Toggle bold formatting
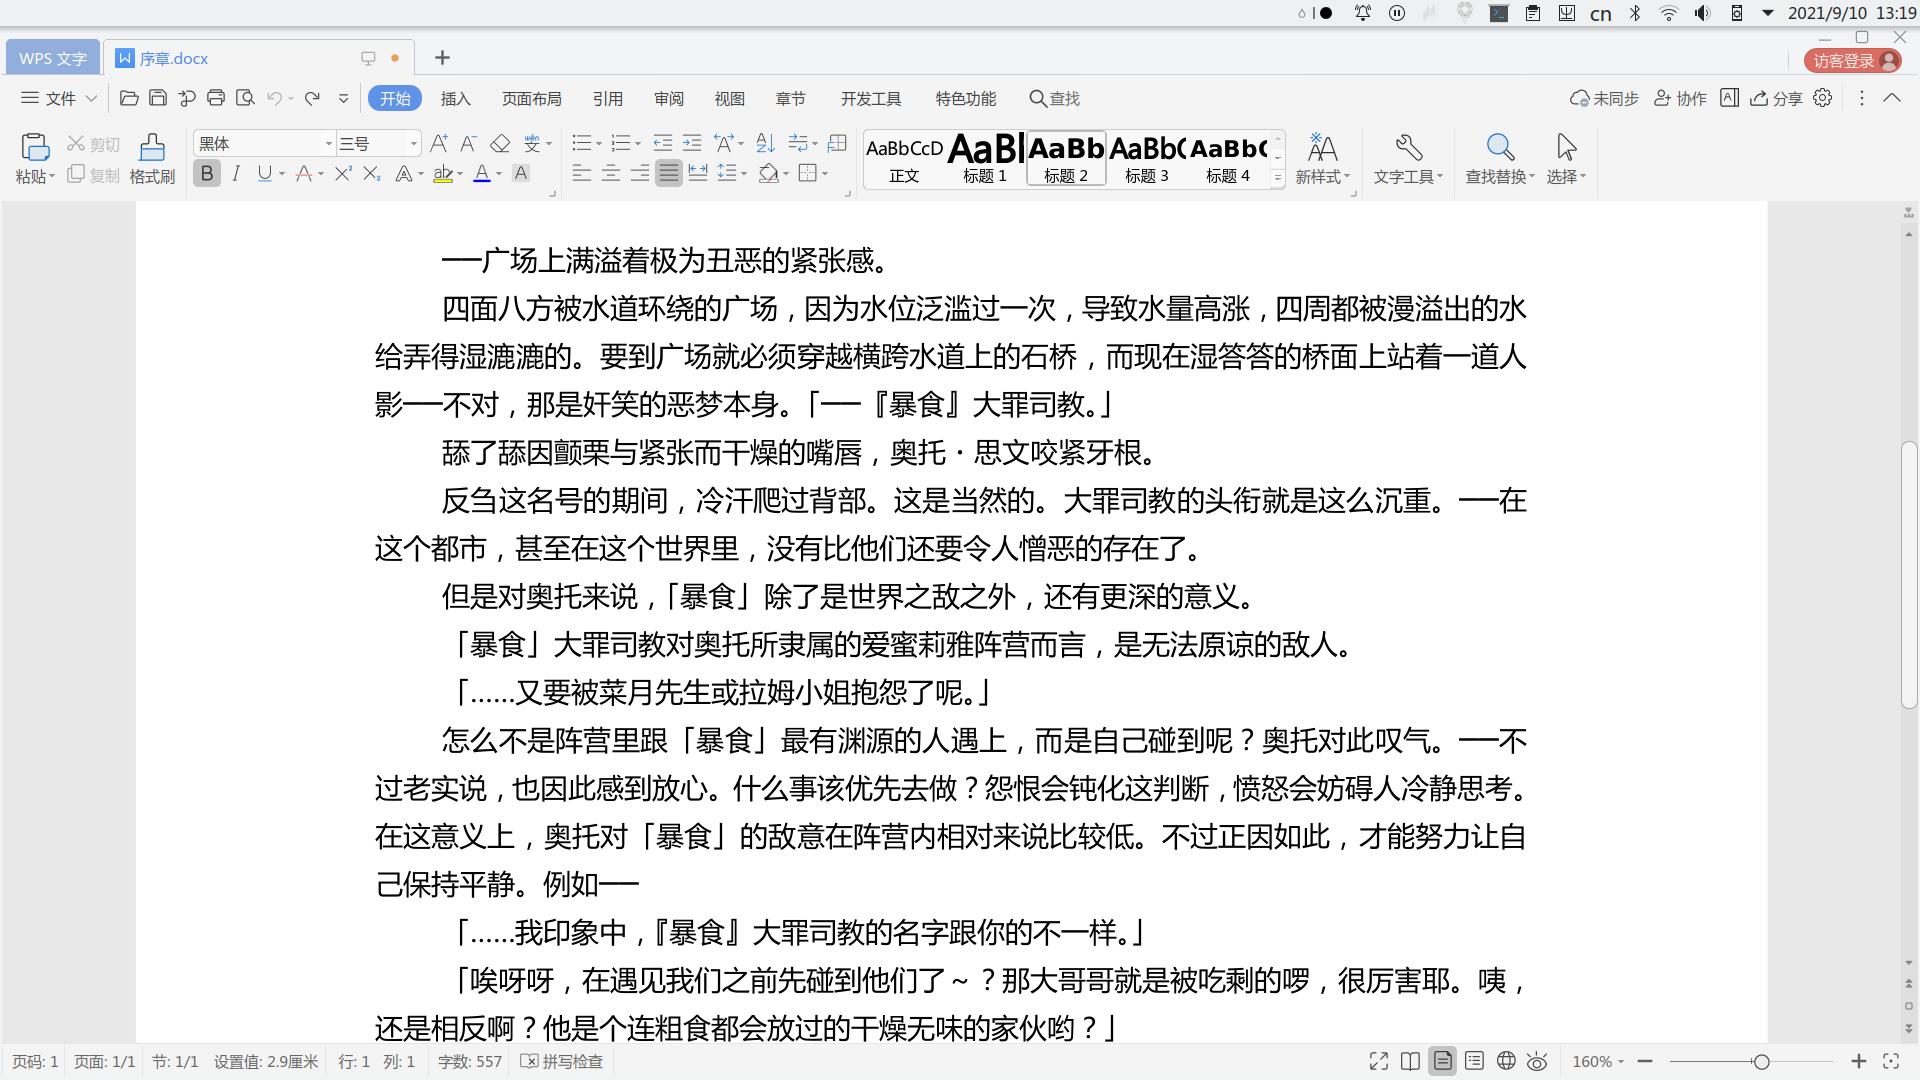The width and height of the screenshot is (1920, 1080). pyautogui.click(x=207, y=174)
